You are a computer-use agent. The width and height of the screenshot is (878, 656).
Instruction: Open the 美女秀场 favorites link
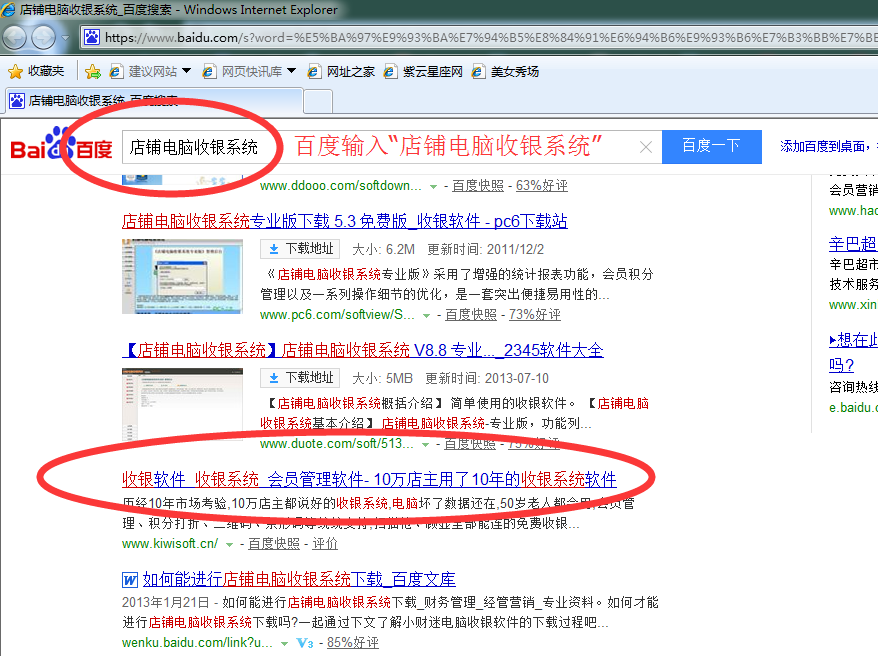pos(505,71)
